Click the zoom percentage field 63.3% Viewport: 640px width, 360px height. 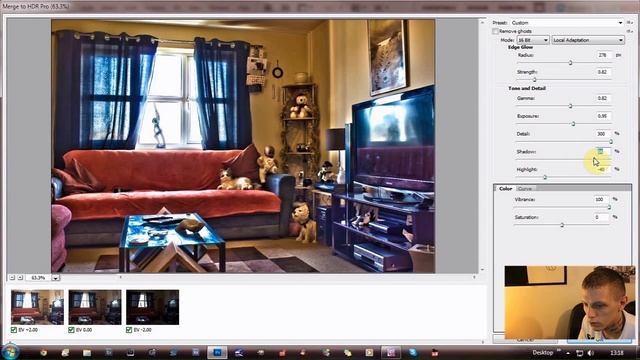pos(38,278)
